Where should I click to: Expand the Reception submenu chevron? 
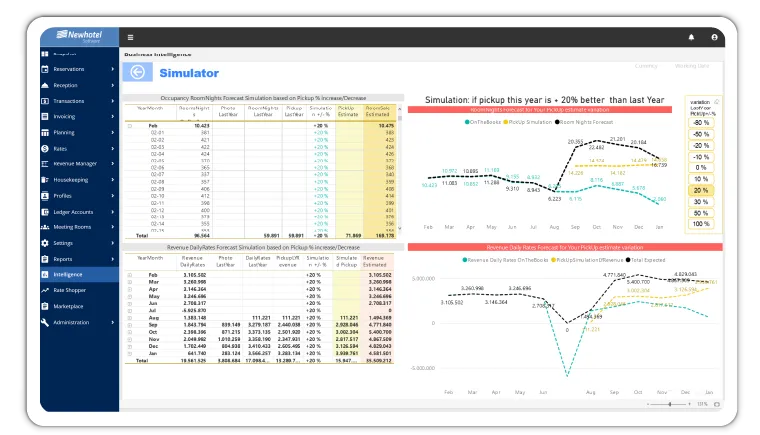(112, 85)
